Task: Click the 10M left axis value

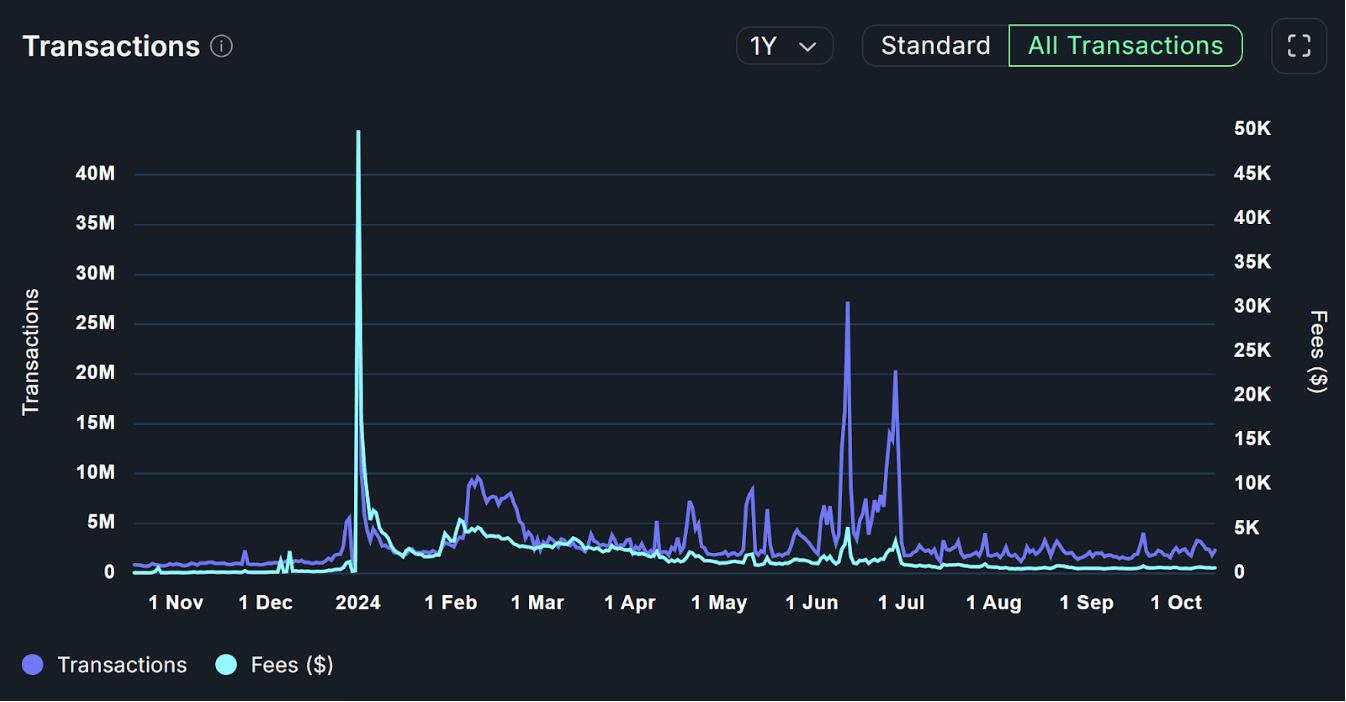Action: point(96,472)
